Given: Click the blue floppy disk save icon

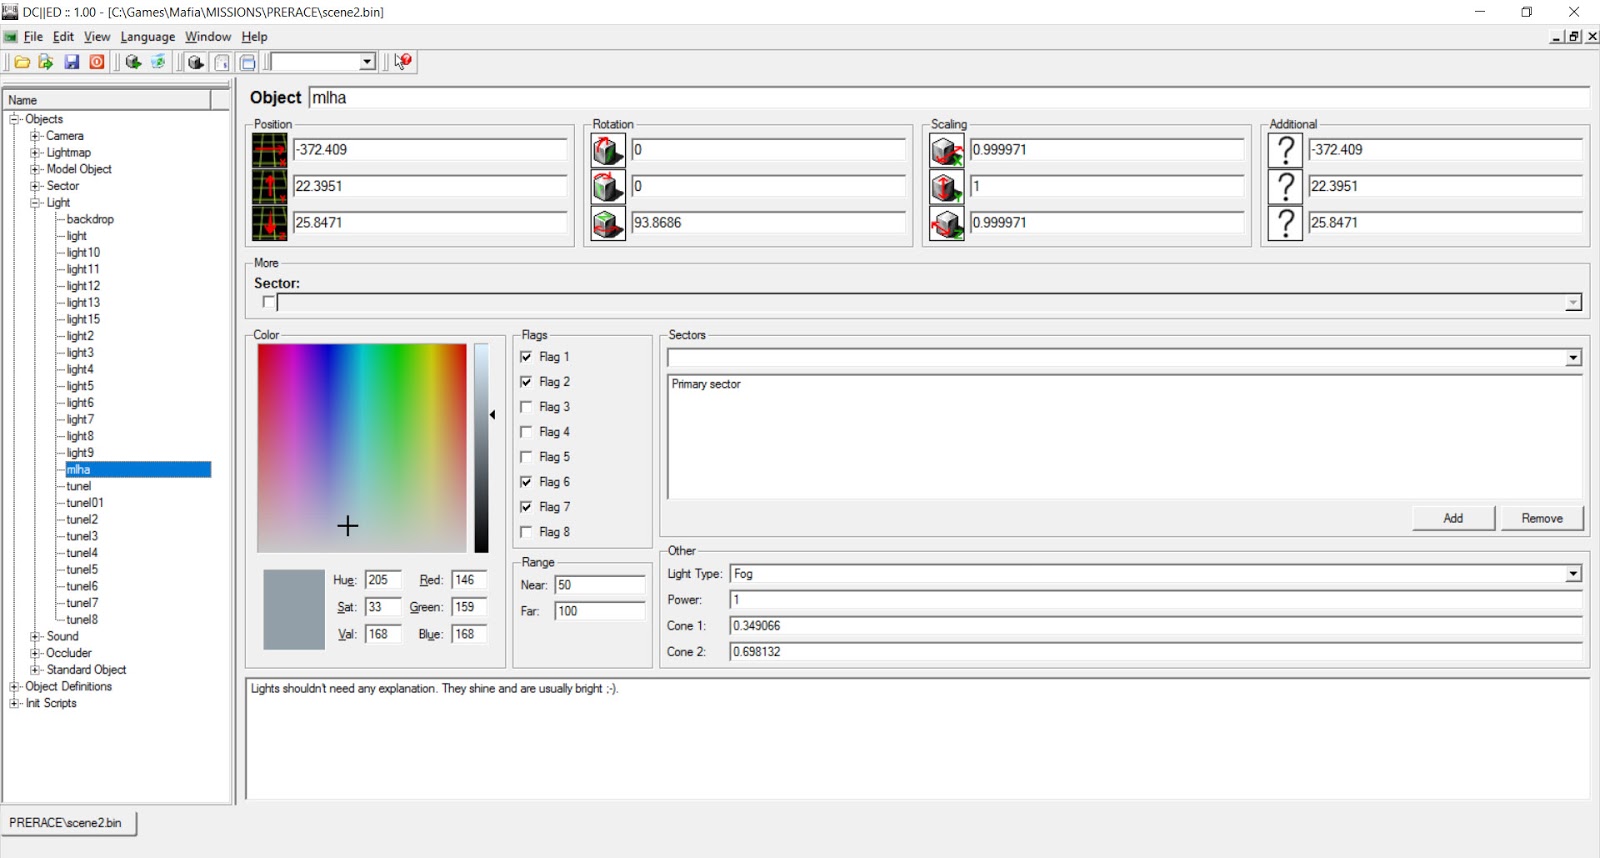Looking at the screenshot, I should (x=72, y=62).
